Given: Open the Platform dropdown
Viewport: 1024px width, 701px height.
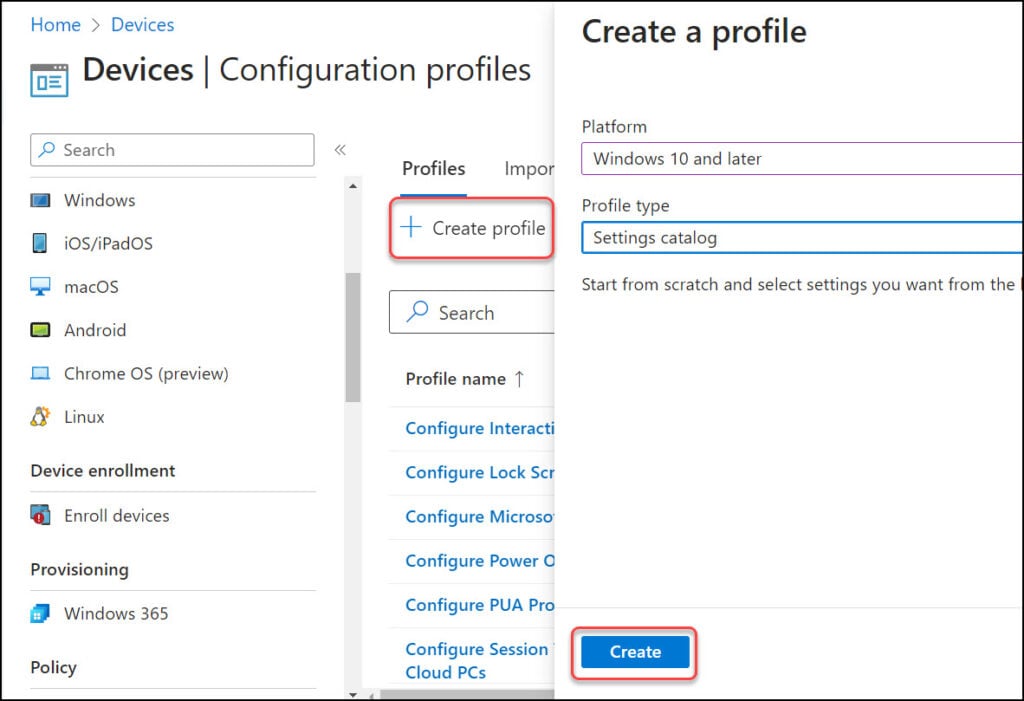Looking at the screenshot, I should point(802,159).
